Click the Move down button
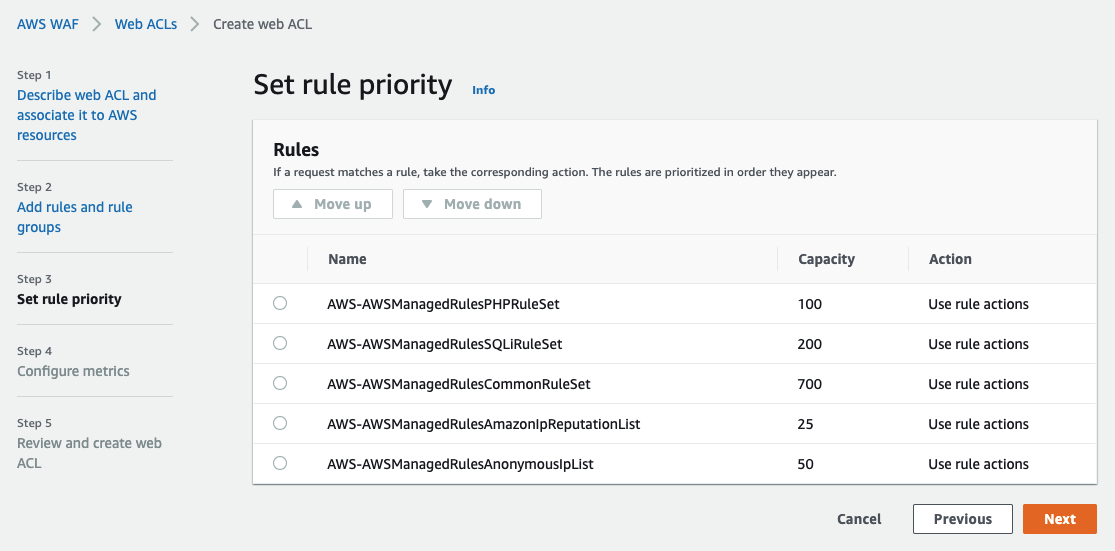 click(472, 204)
